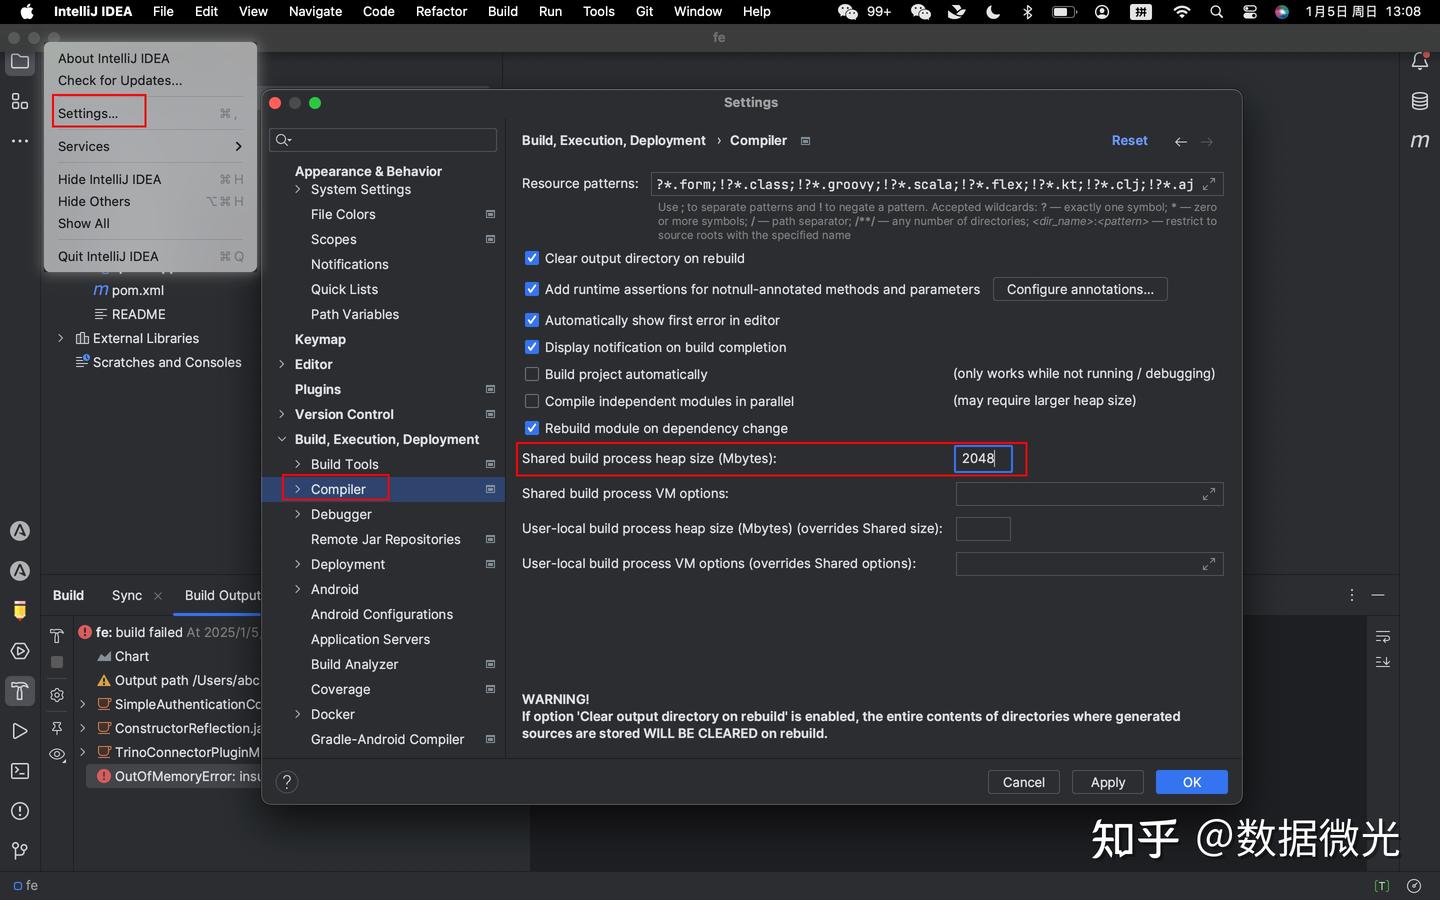Screen dimensions: 1440x900
Task: Expand the Docker settings node
Action: pos(296,714)
